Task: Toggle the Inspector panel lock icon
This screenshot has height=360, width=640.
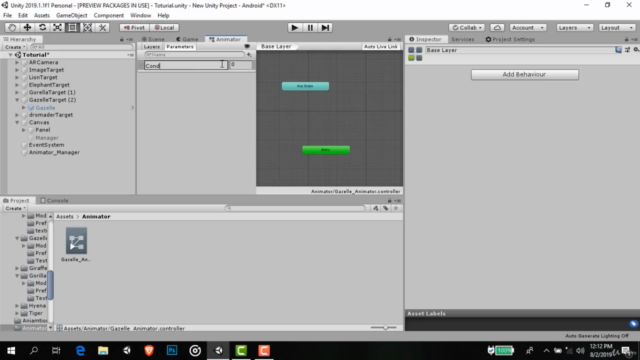Action: coord(627,39)
